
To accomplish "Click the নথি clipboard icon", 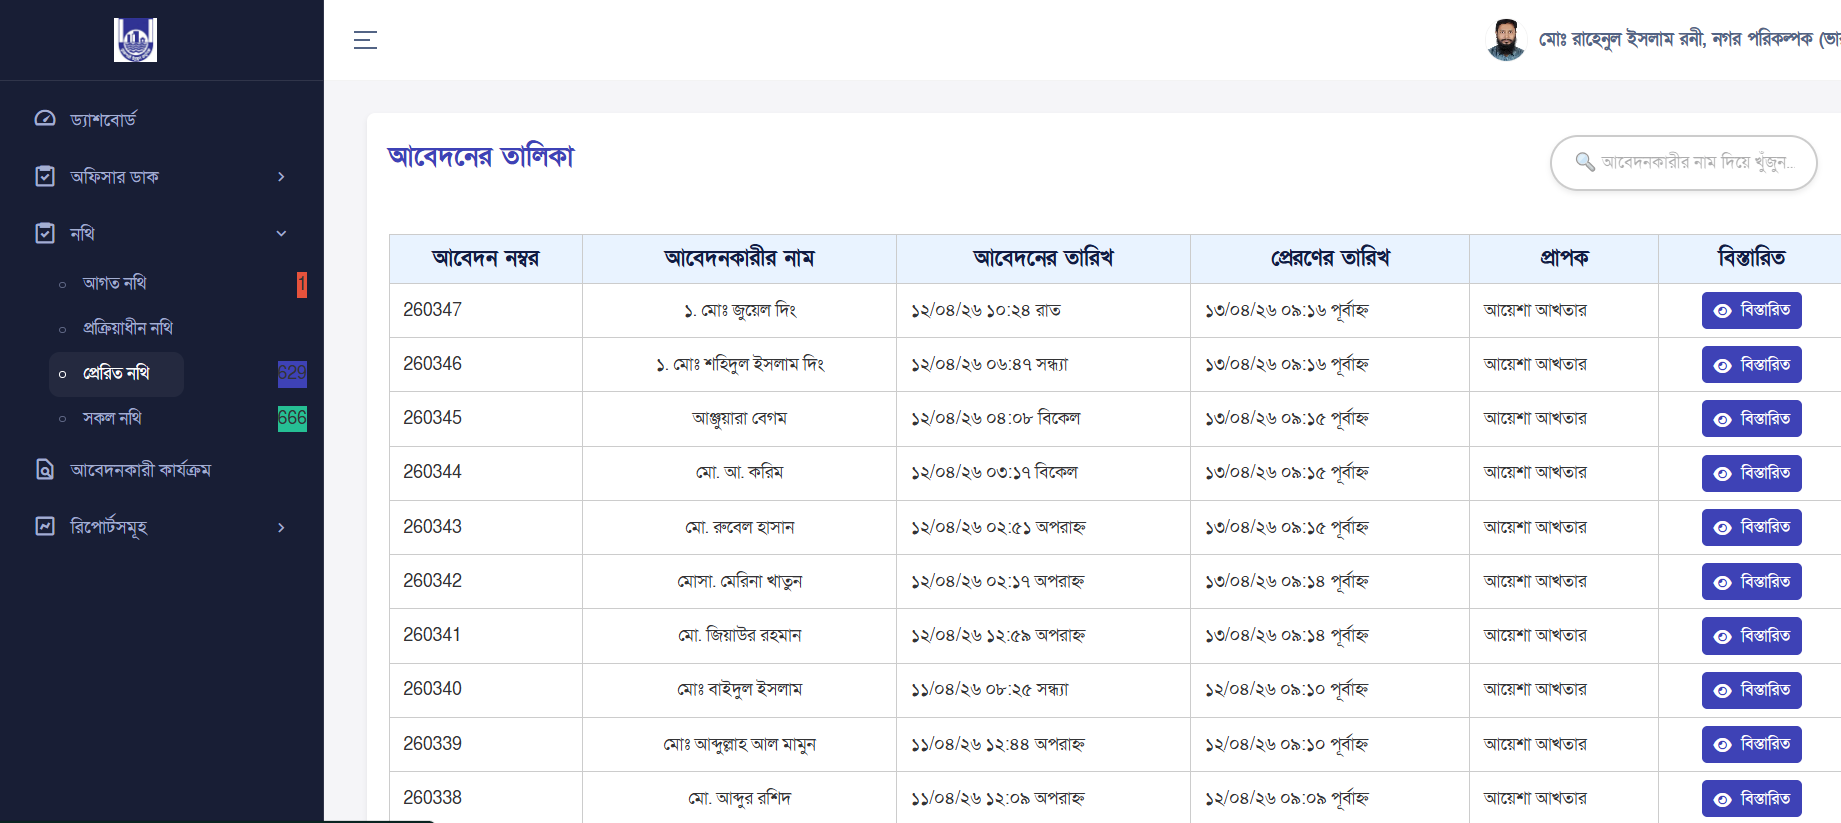I will pyautogui.click(x=45, y=233).
